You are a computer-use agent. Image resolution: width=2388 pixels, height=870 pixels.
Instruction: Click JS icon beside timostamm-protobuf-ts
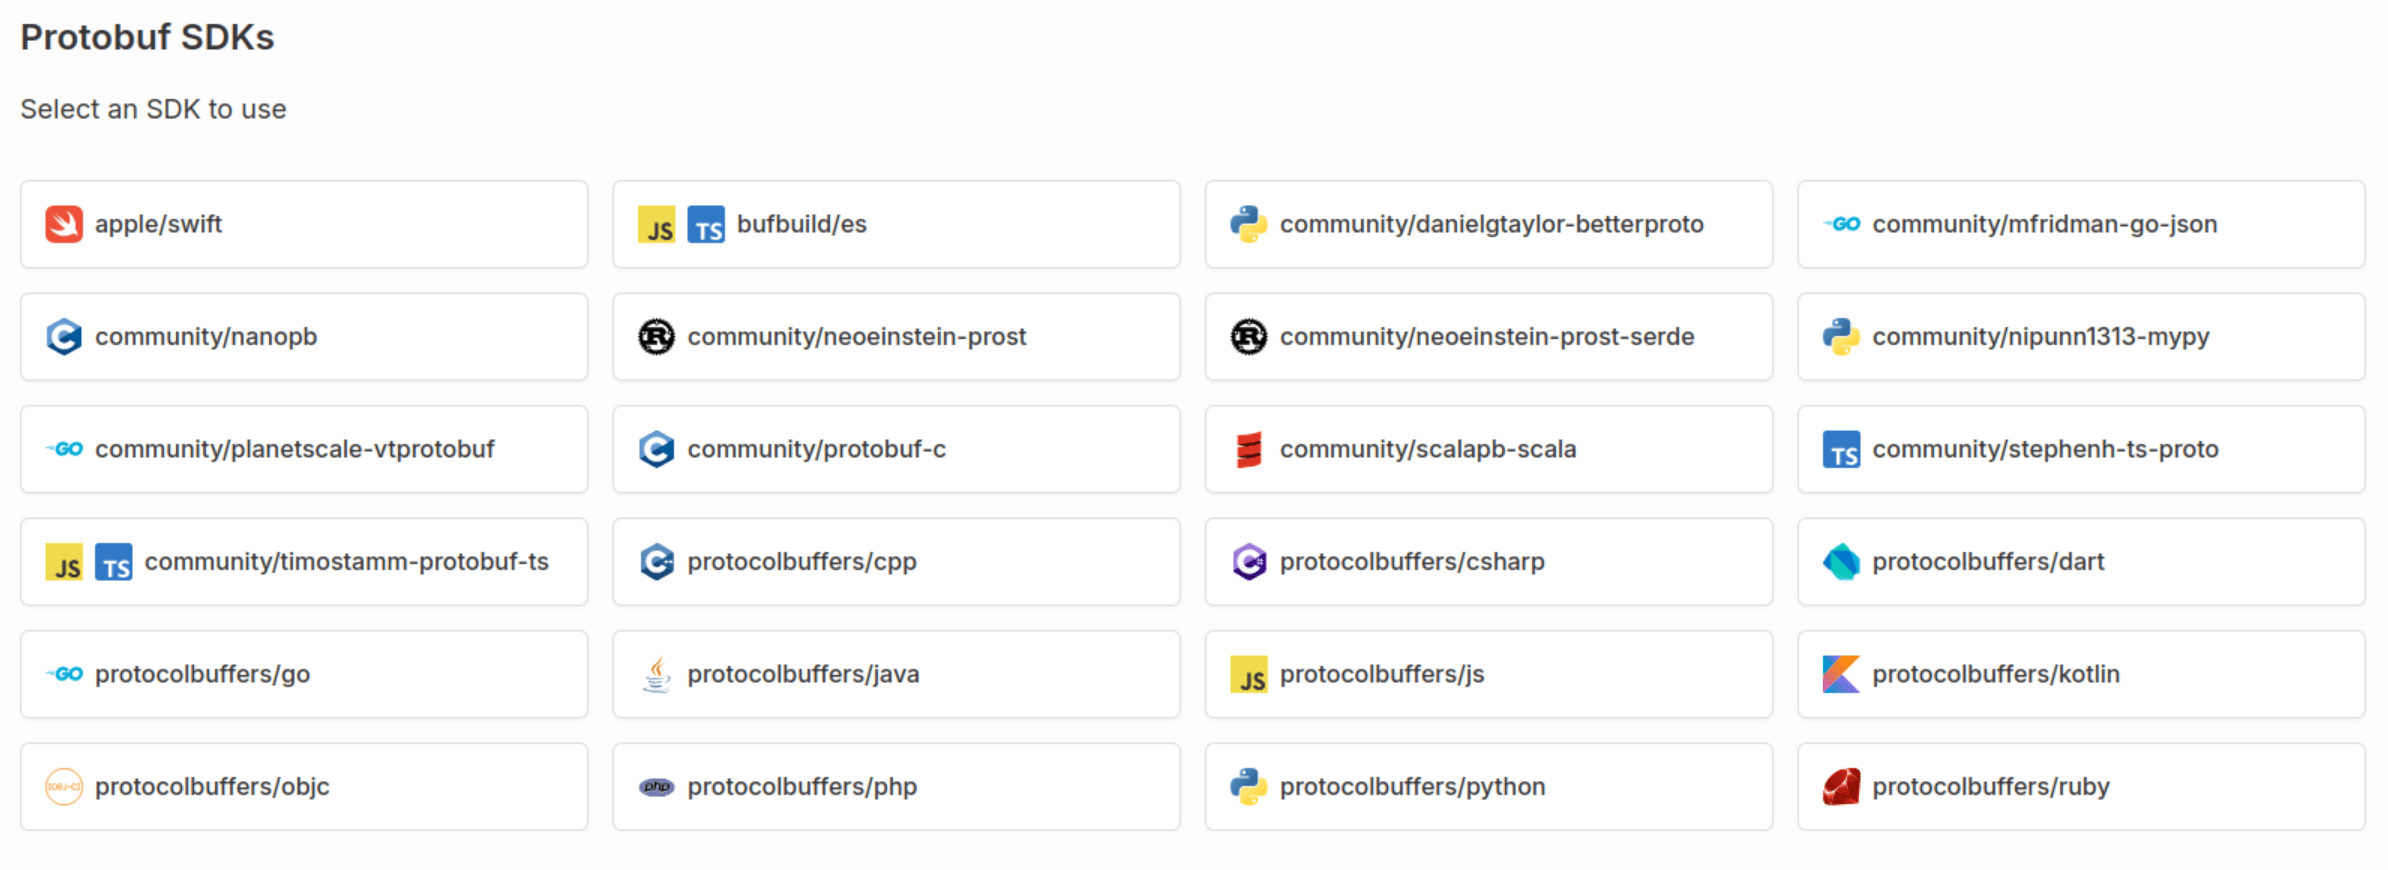point(64,561)
